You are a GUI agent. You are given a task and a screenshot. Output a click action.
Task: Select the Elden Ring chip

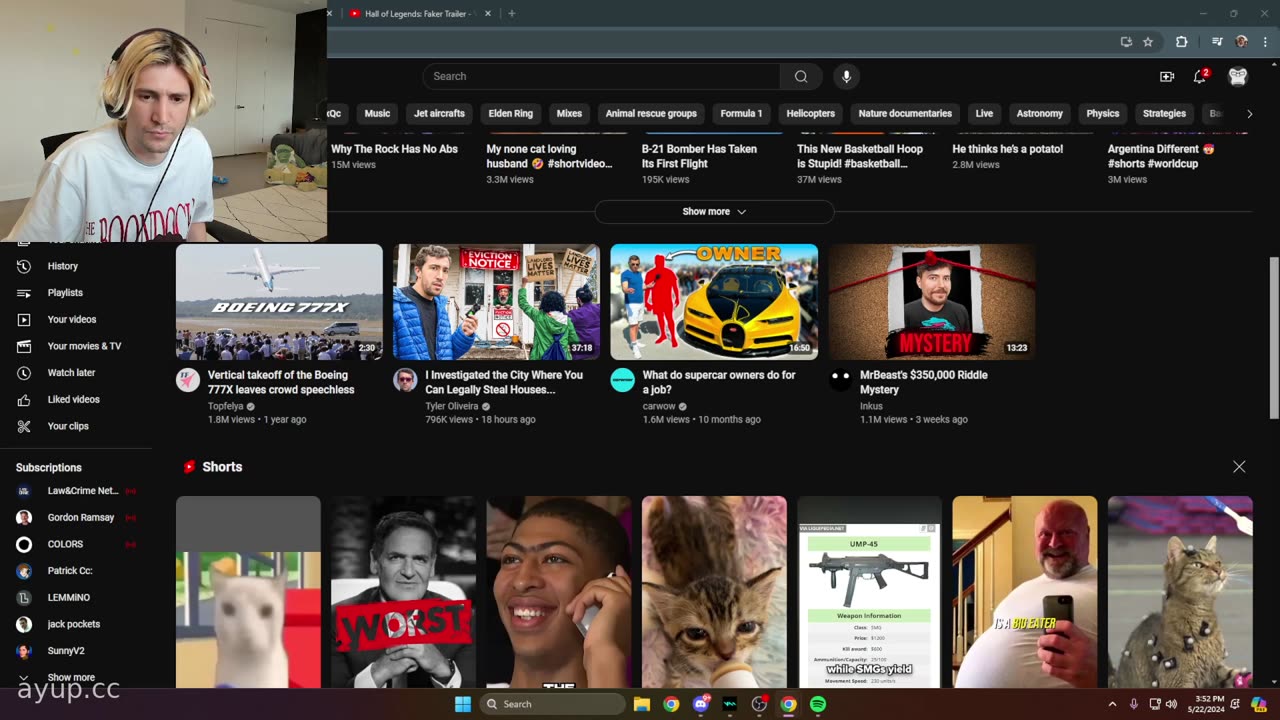(511, 113)
